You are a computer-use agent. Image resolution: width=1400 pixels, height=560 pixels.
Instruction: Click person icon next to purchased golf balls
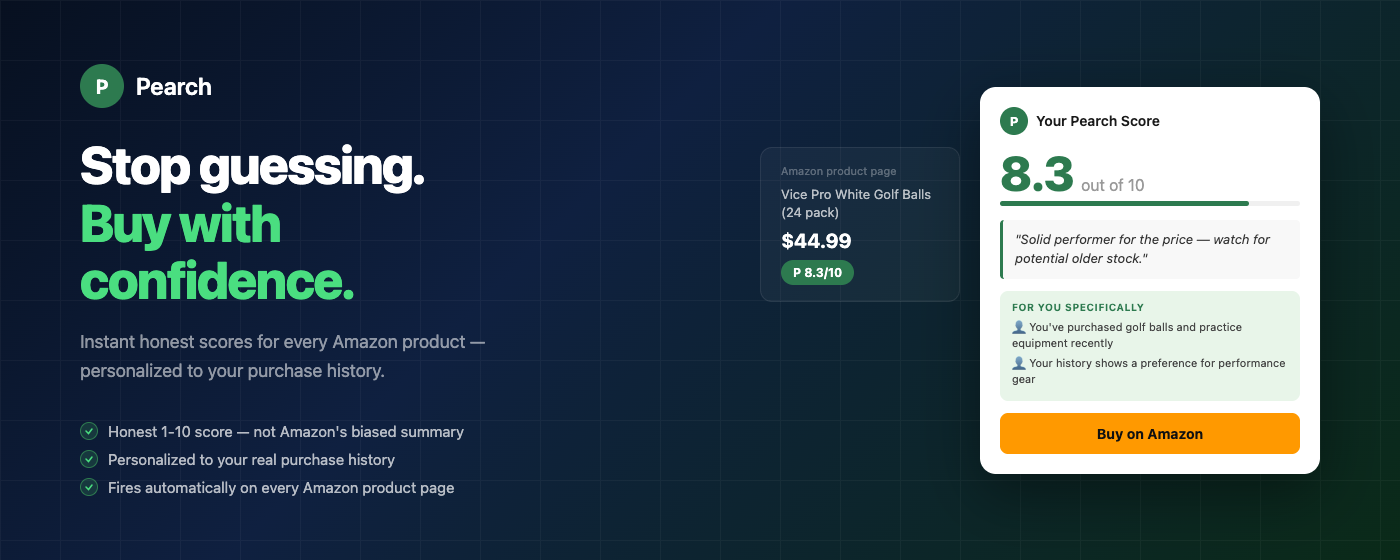coord(1019,327)
